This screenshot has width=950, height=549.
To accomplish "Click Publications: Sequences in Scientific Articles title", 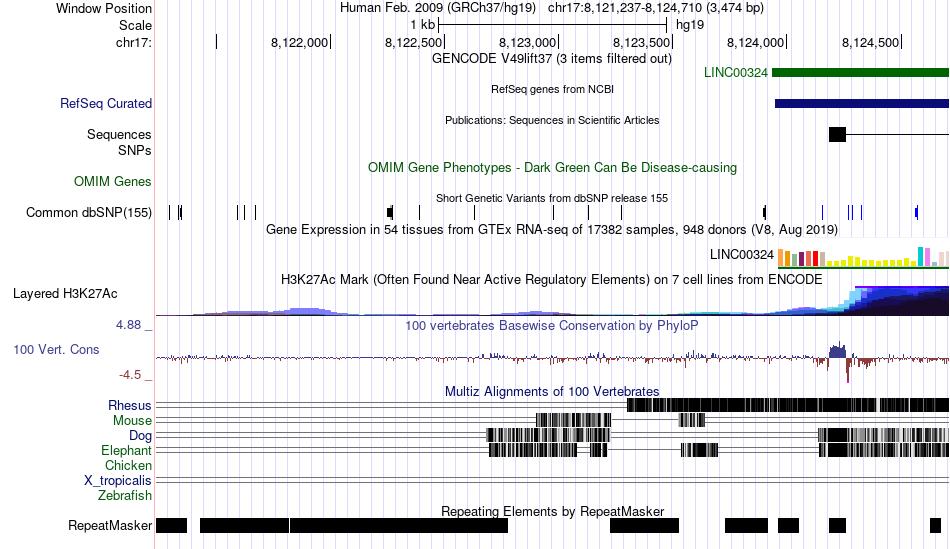I will point(552,120).
